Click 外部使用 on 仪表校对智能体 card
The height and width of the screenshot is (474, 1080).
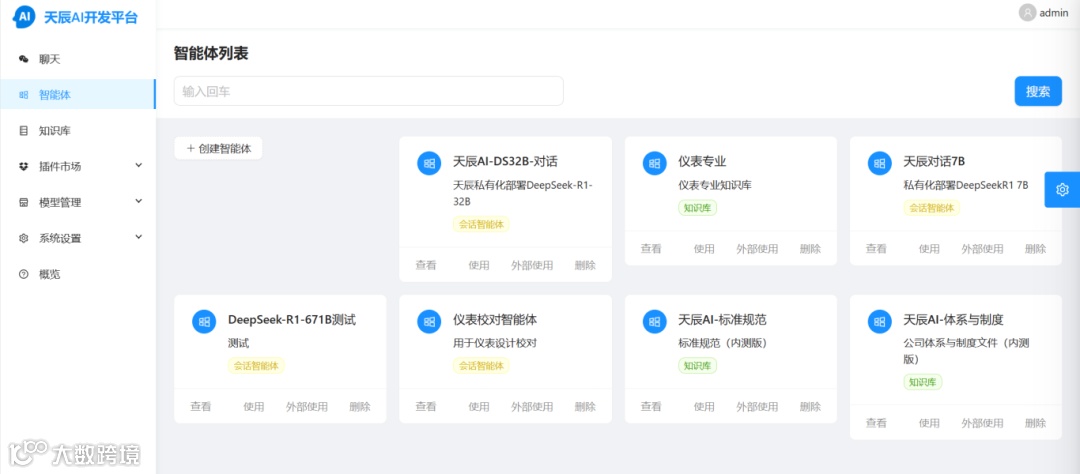point(532,406)
